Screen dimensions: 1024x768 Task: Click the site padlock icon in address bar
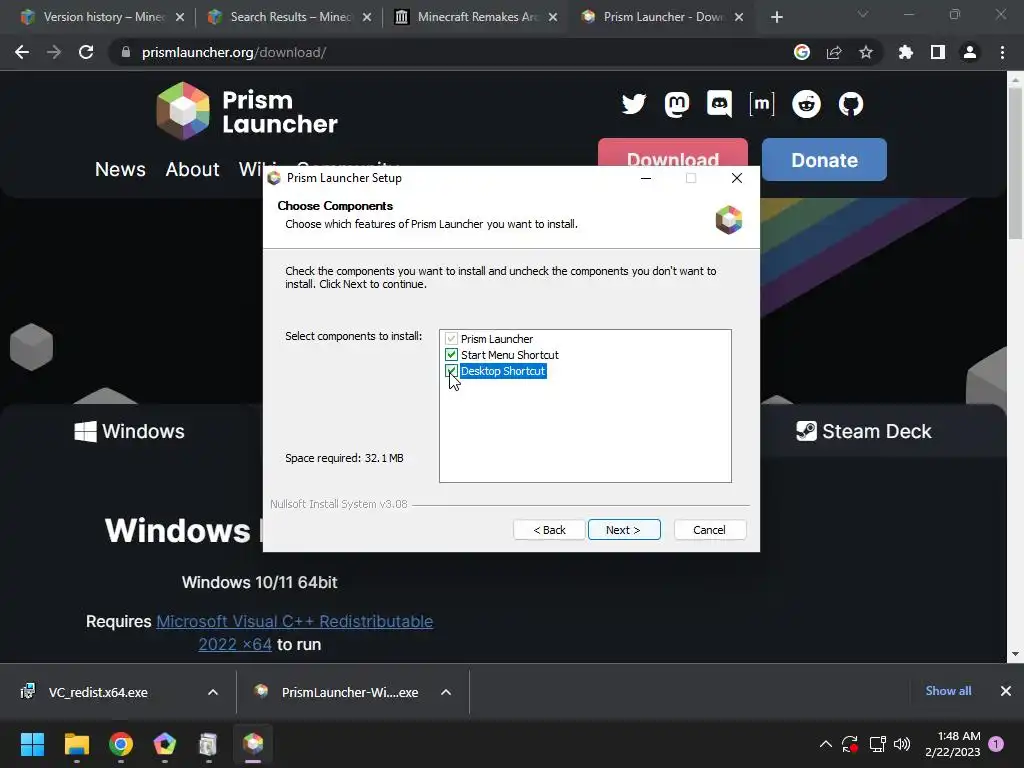pos(126,52)
